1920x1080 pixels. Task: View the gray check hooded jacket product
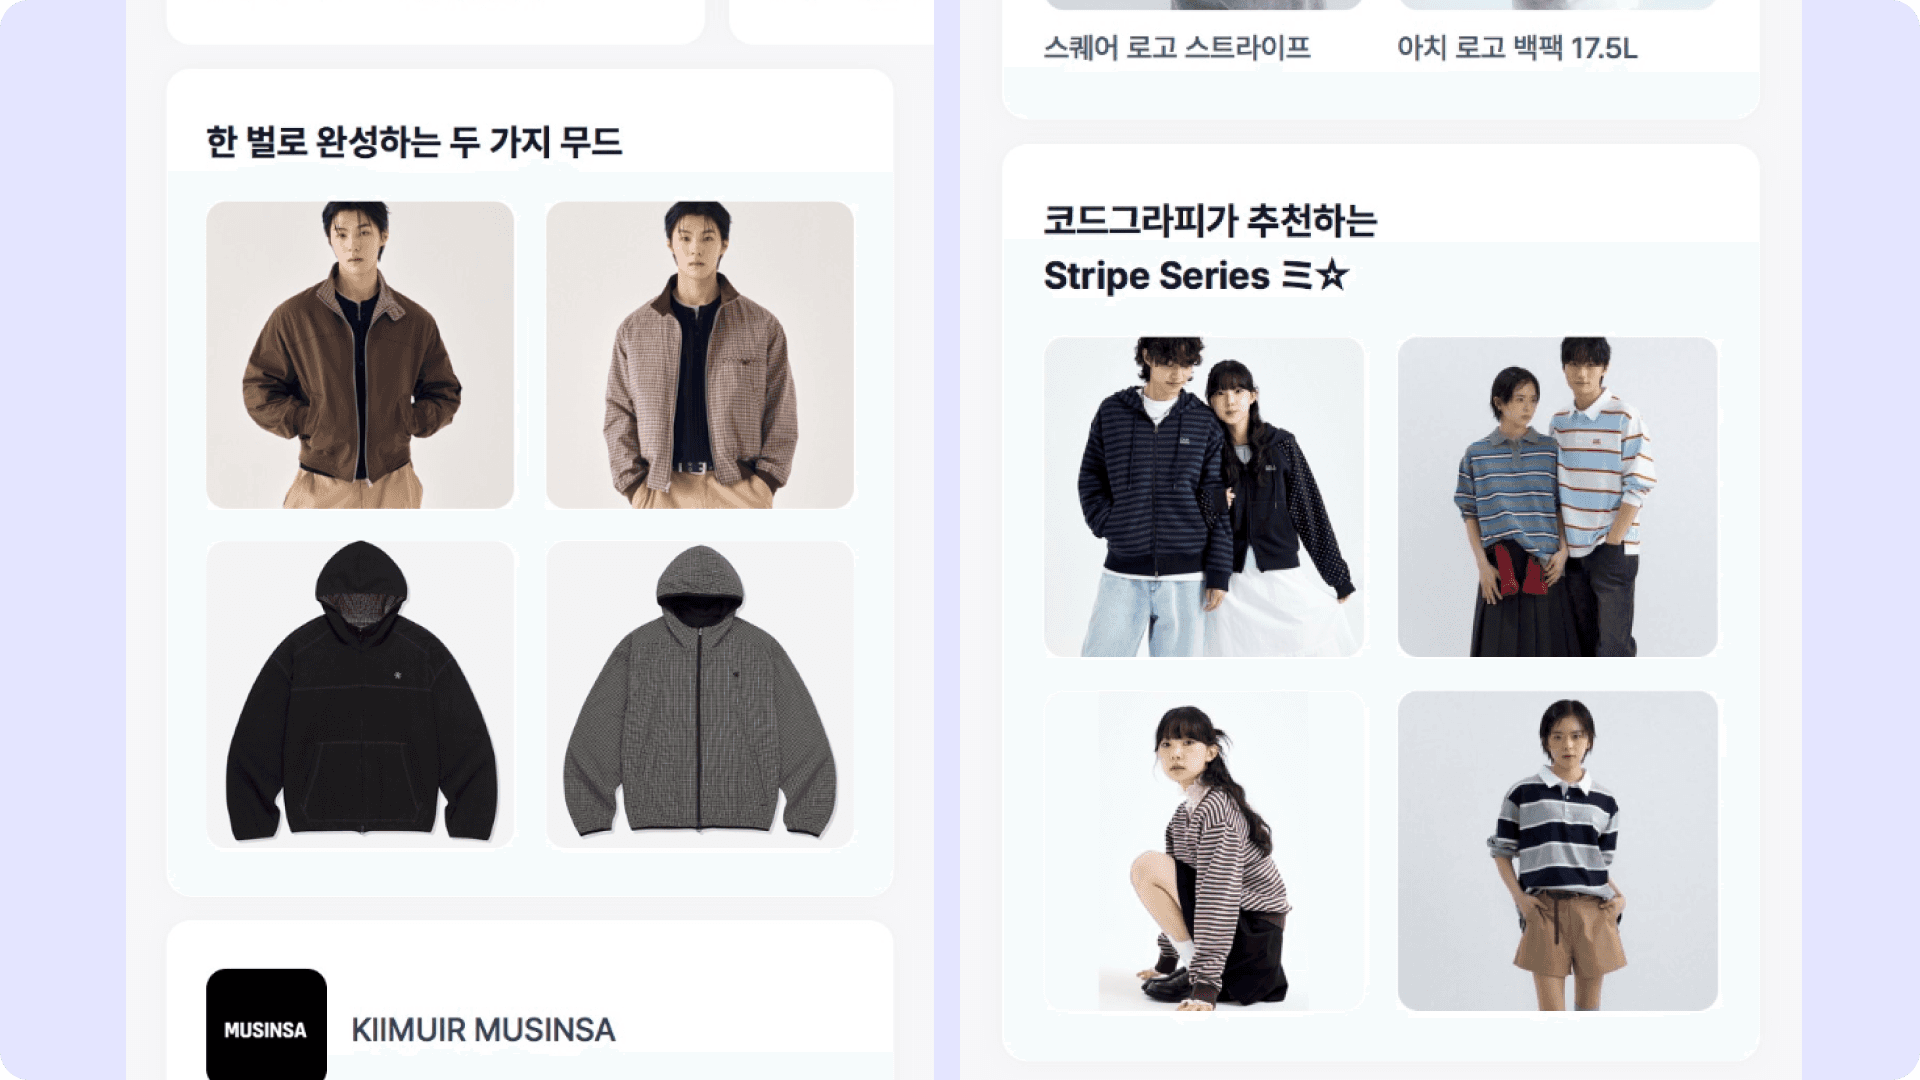click(x=700, y=695)
